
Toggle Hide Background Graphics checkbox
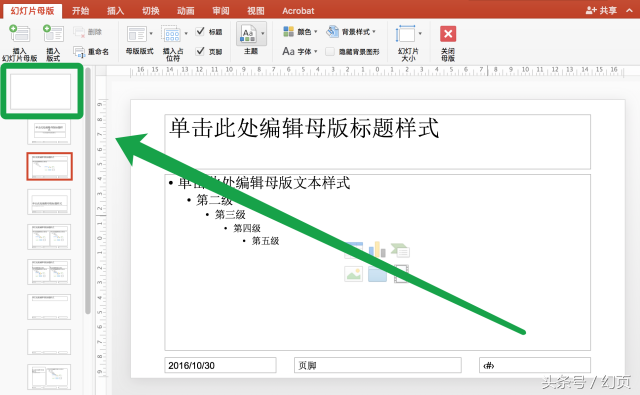[330, 51]
